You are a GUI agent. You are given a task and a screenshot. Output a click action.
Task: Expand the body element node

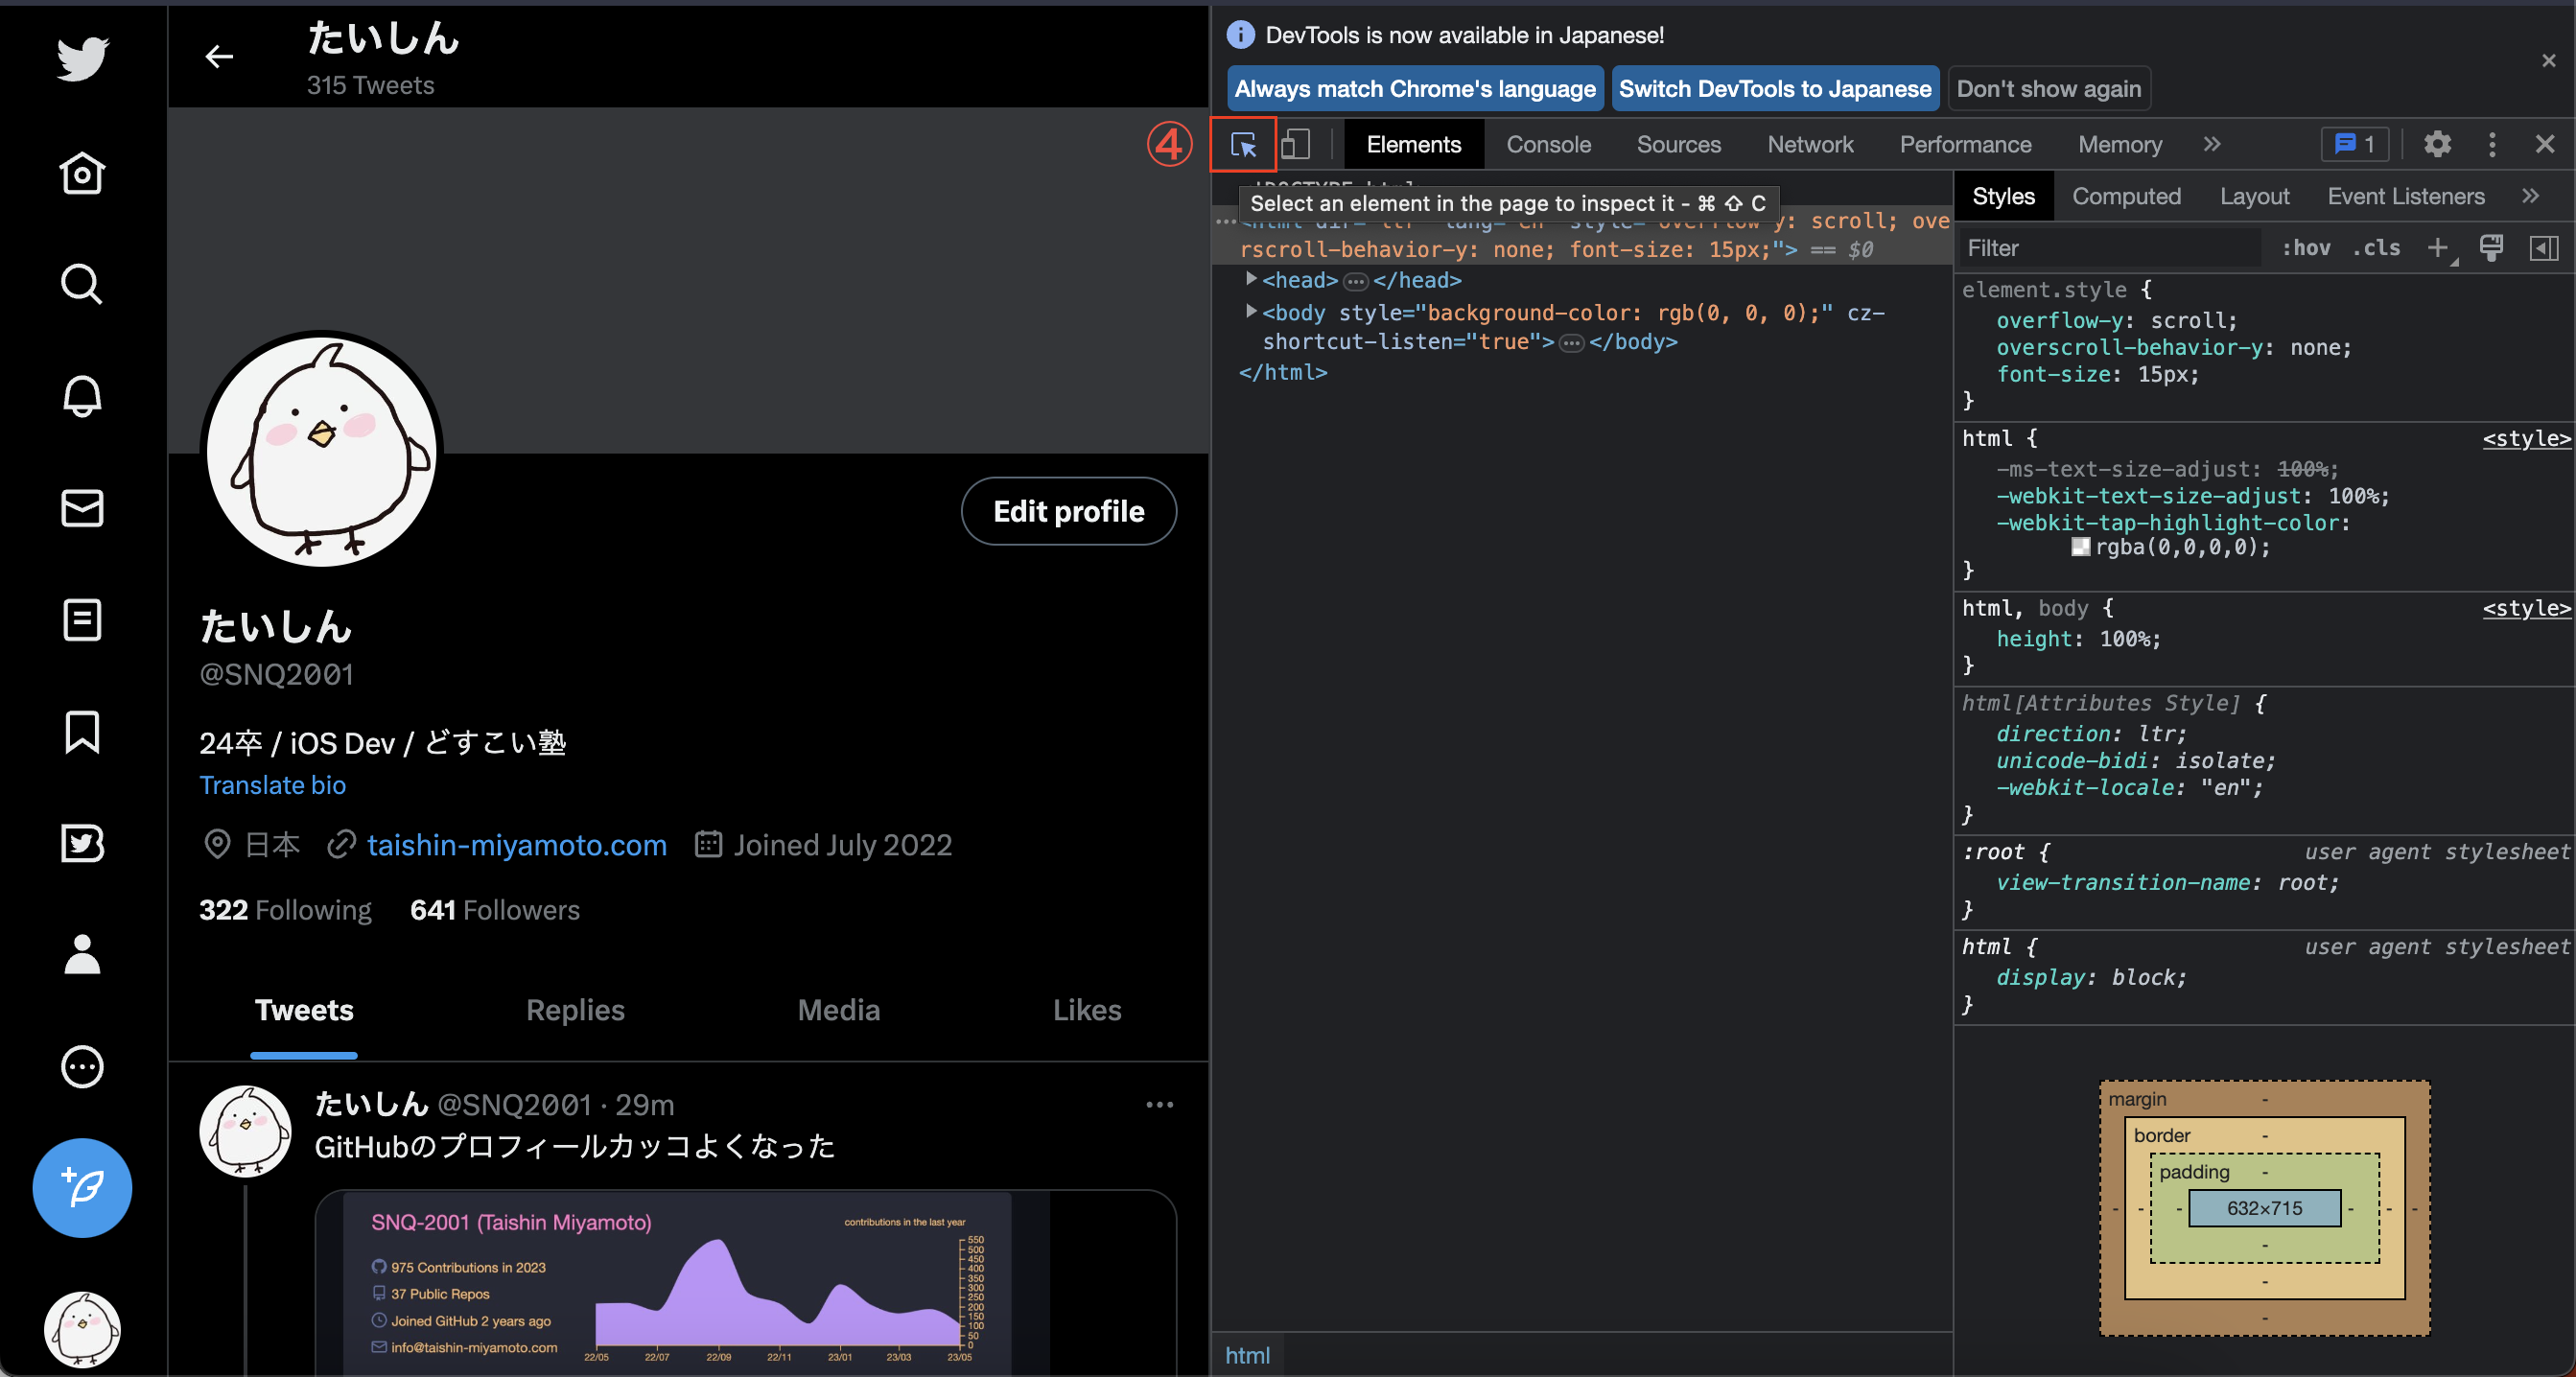point(1250,312)
